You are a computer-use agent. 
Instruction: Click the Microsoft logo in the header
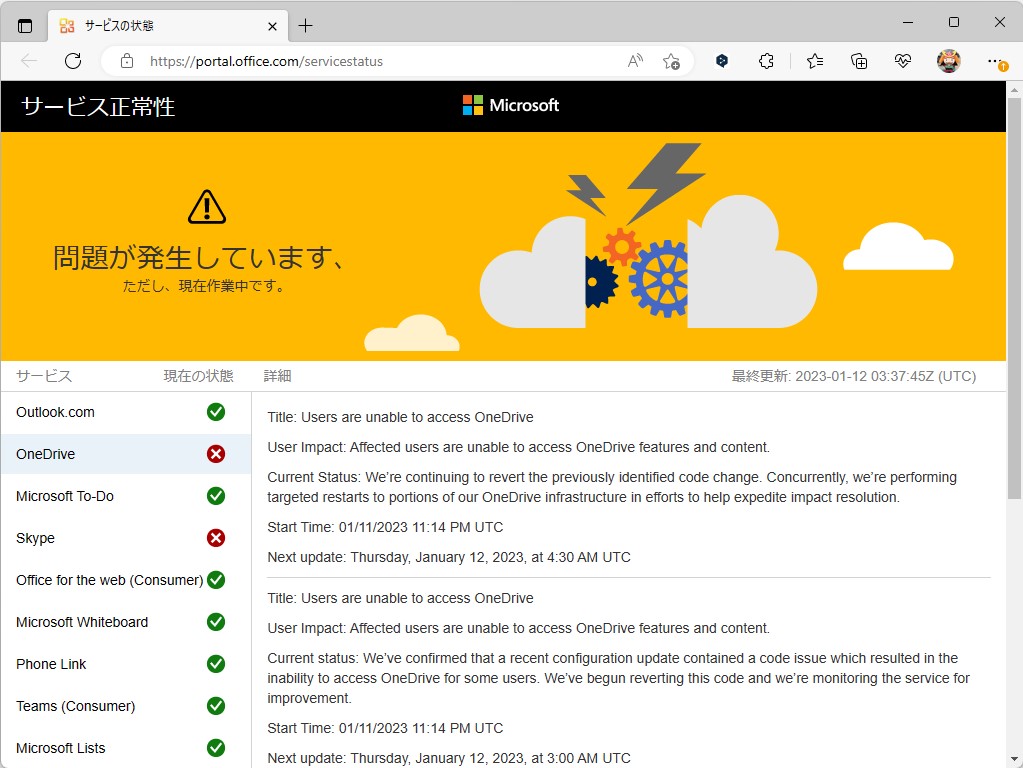(x=510, y=104)
